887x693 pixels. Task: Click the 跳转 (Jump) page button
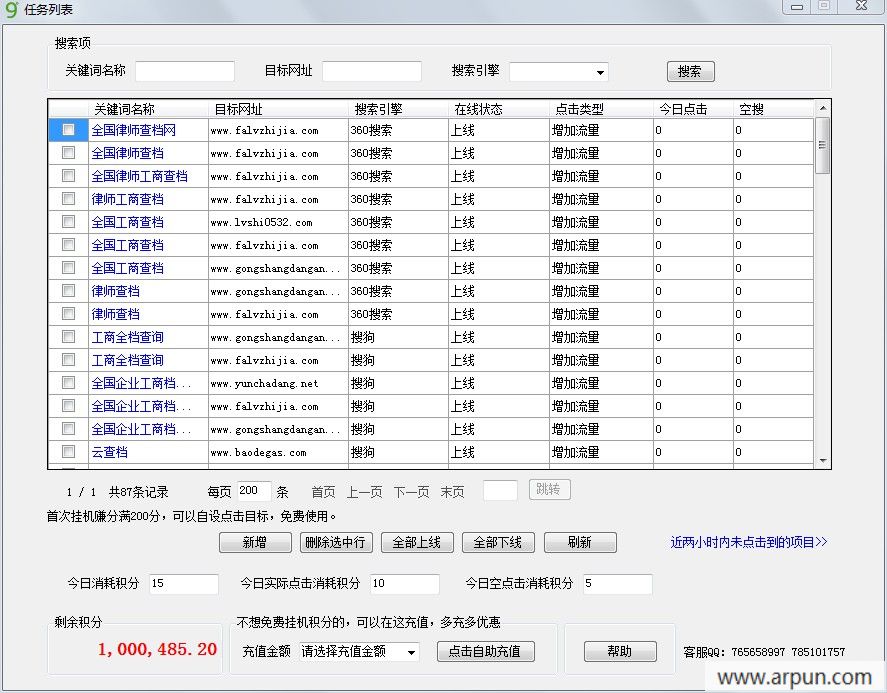549,490
